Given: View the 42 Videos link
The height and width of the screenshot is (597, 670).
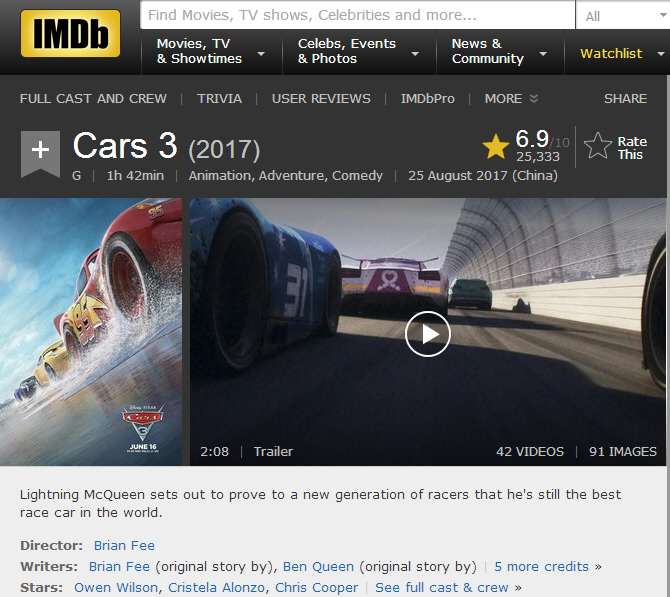Looking at the screenshot, I should point(530,451).
